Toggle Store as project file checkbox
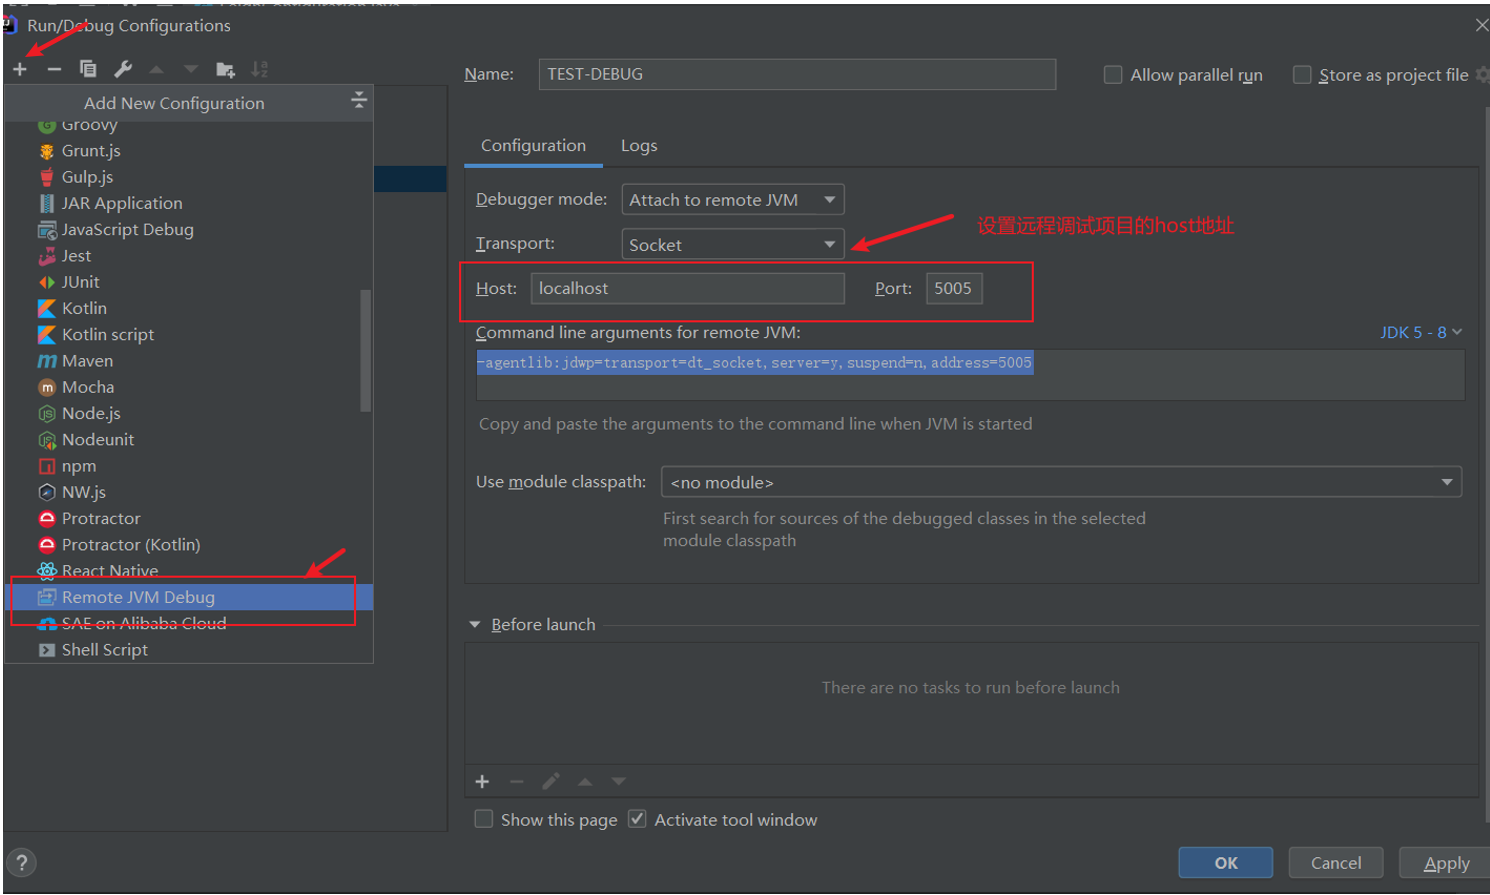This screenshot has height=895, width=1490. [1302, 75]
